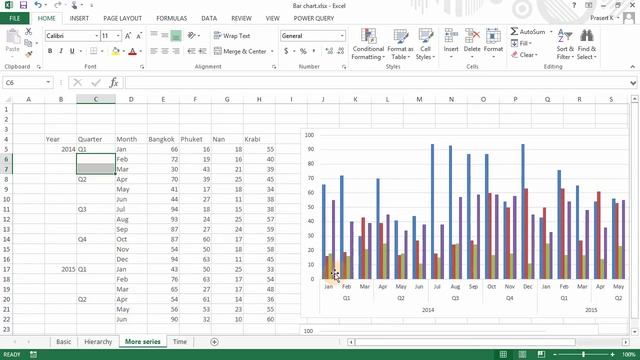Click AutoSum button
Image resolution: width=640 pixels, height=360 pixels.
[528, 32]
